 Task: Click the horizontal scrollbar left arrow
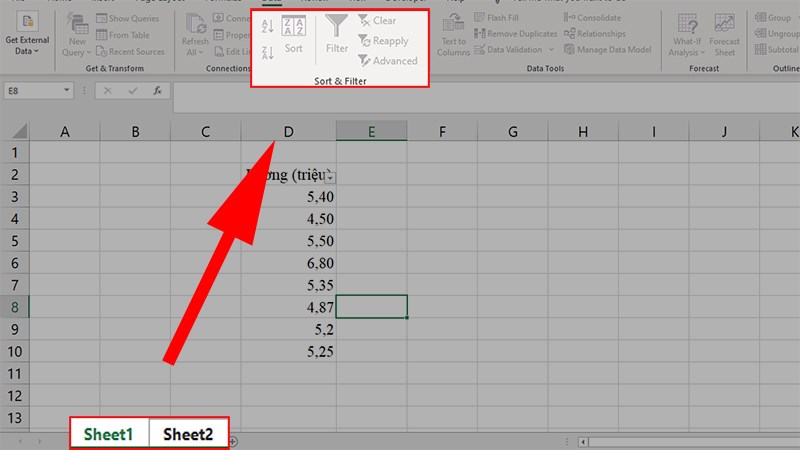(x=583, y=442)
